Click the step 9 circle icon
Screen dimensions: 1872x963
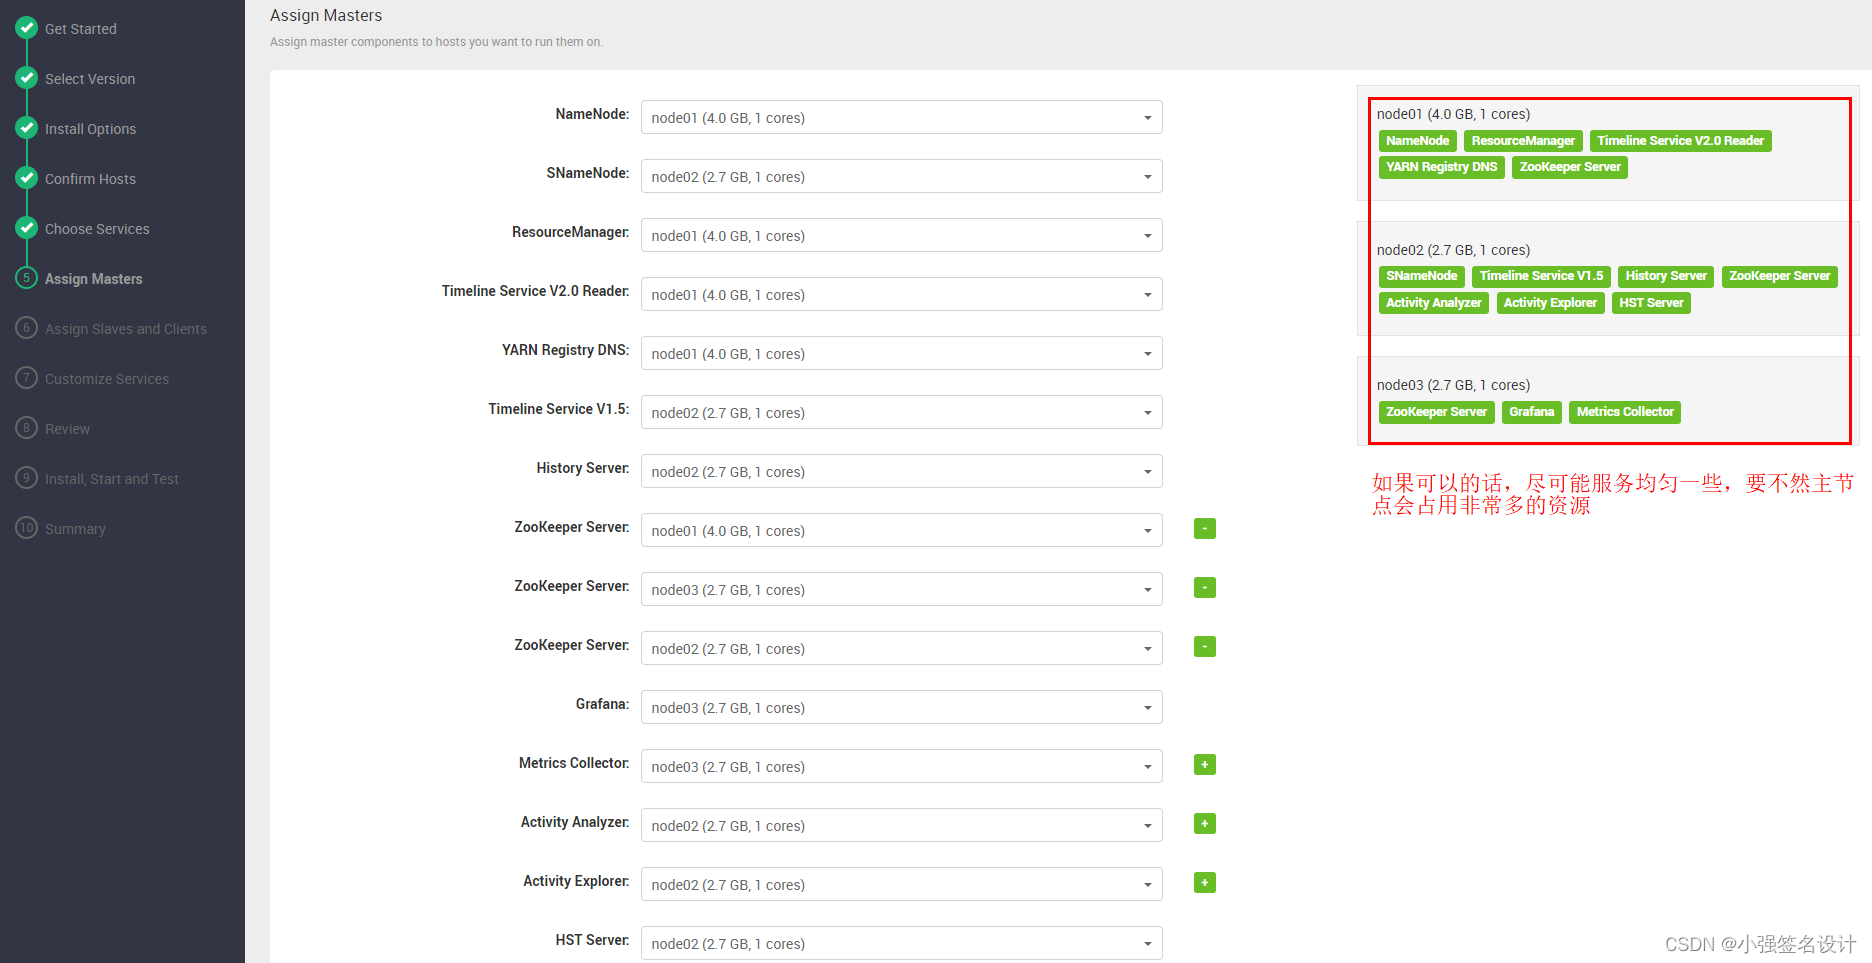click(27, 478)
